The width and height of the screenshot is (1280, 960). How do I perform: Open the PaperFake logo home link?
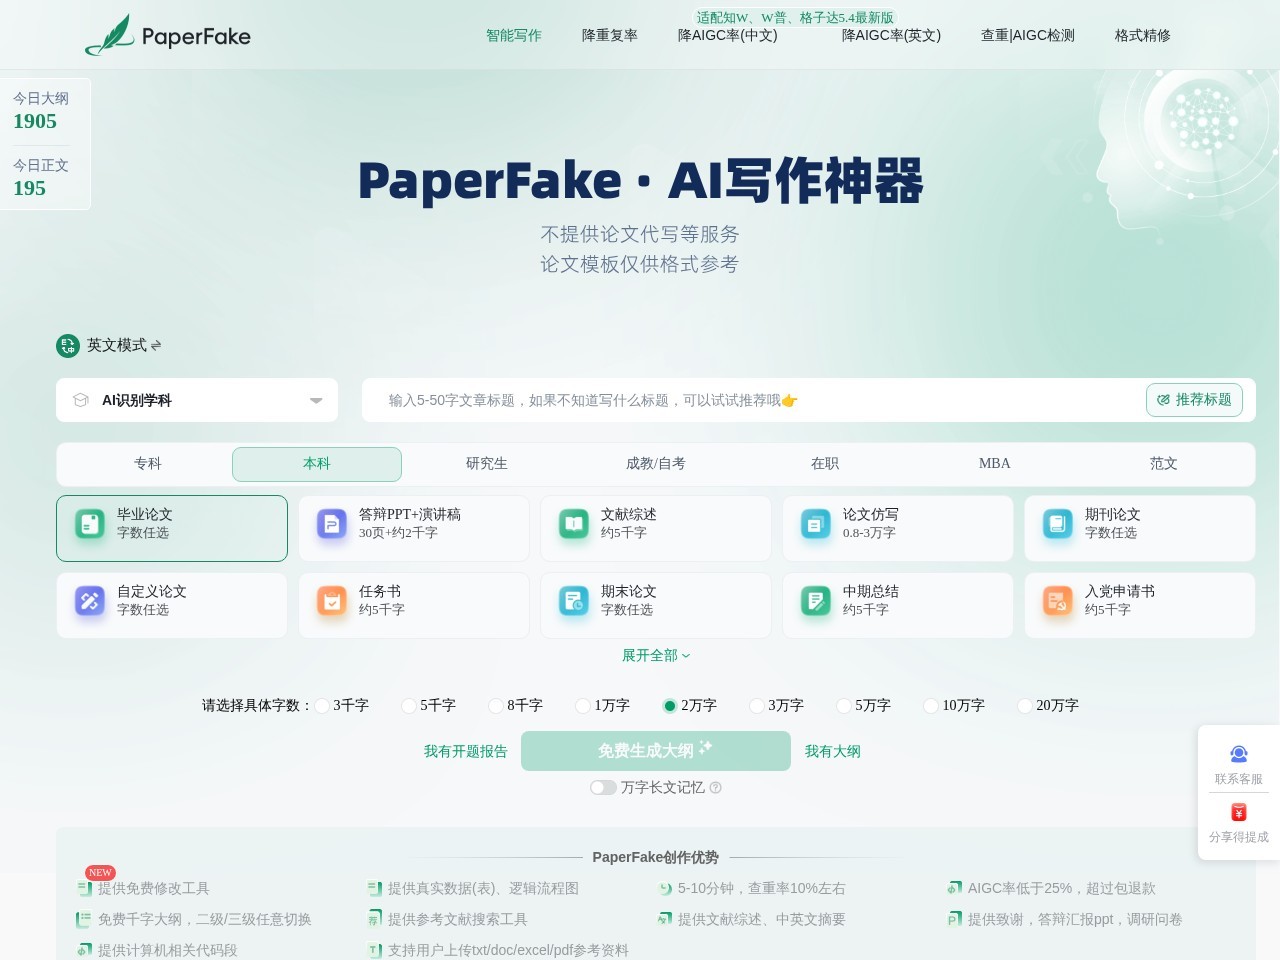point(168,35)
